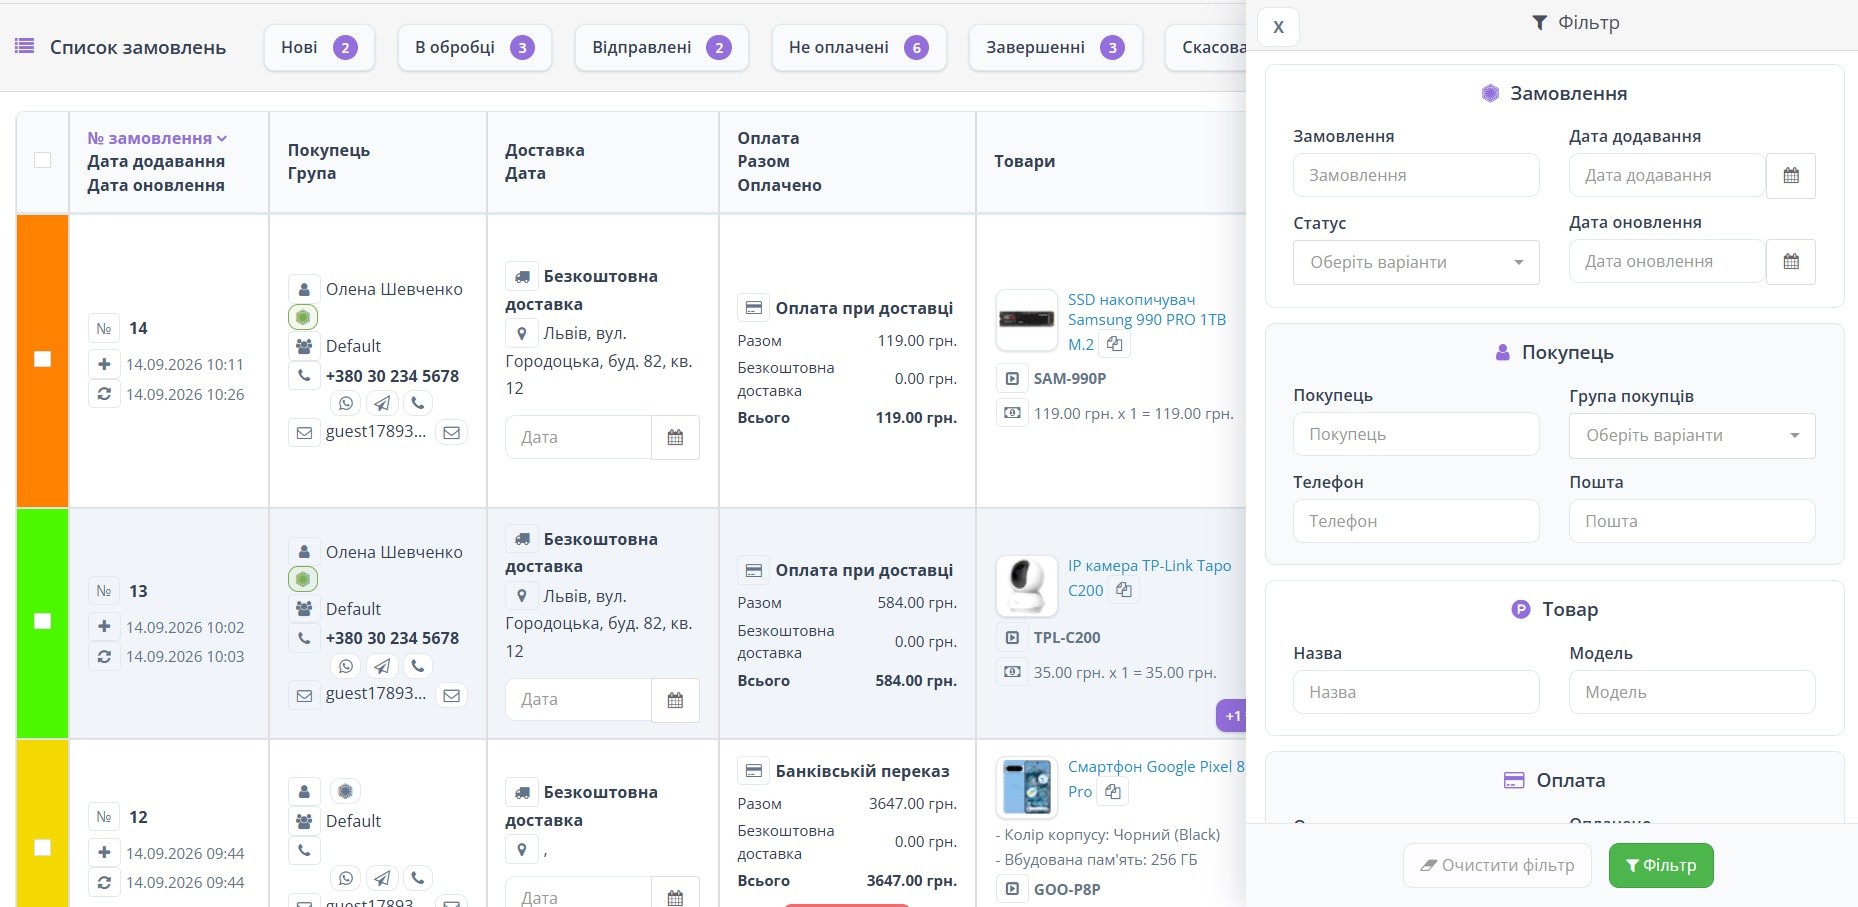The image size is (1858, 907).
Task: Click yellow status color bar of order 12
Action: point(42,823)
